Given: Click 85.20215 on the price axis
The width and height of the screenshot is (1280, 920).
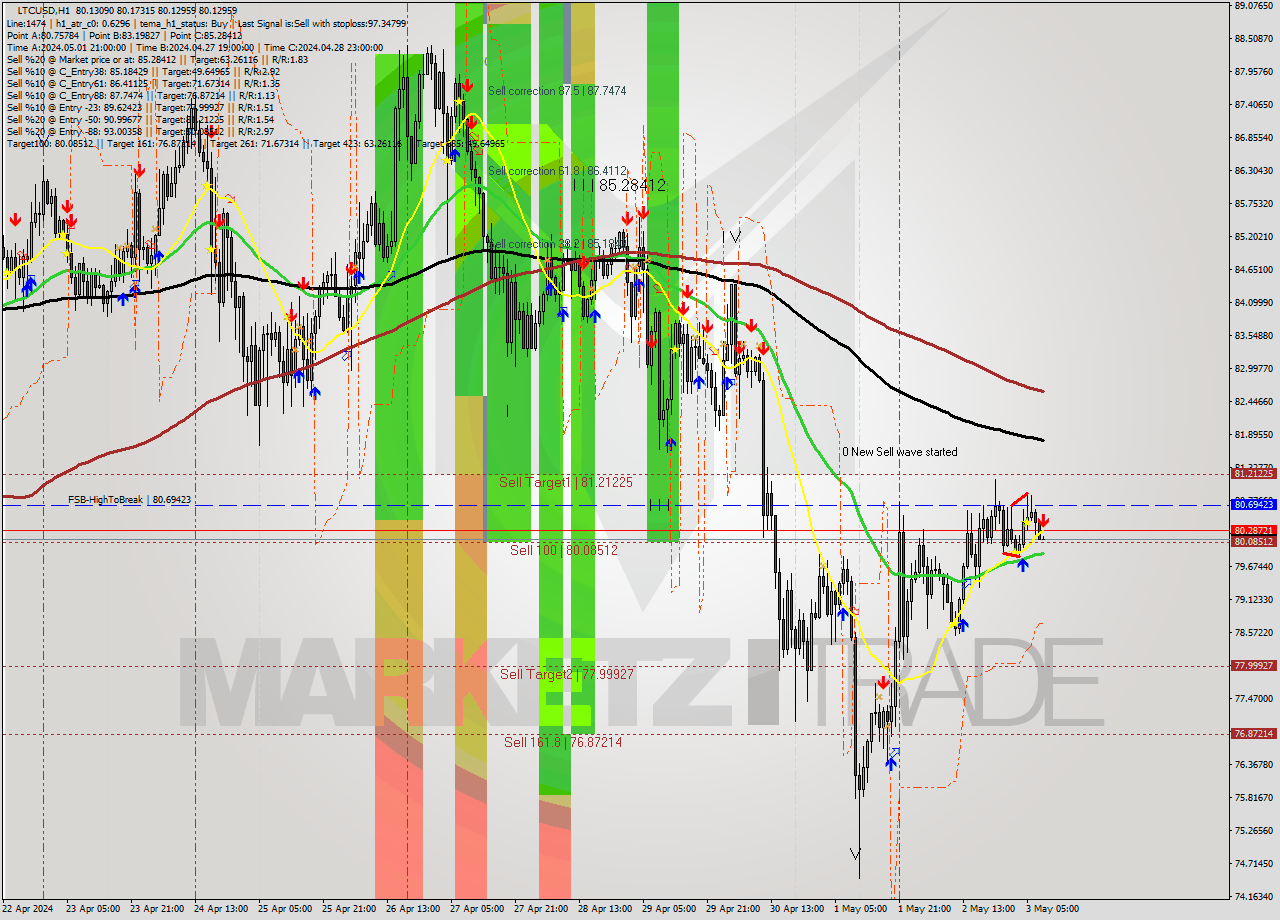Looking at the screenshot, I should [x=1253, y=236].
